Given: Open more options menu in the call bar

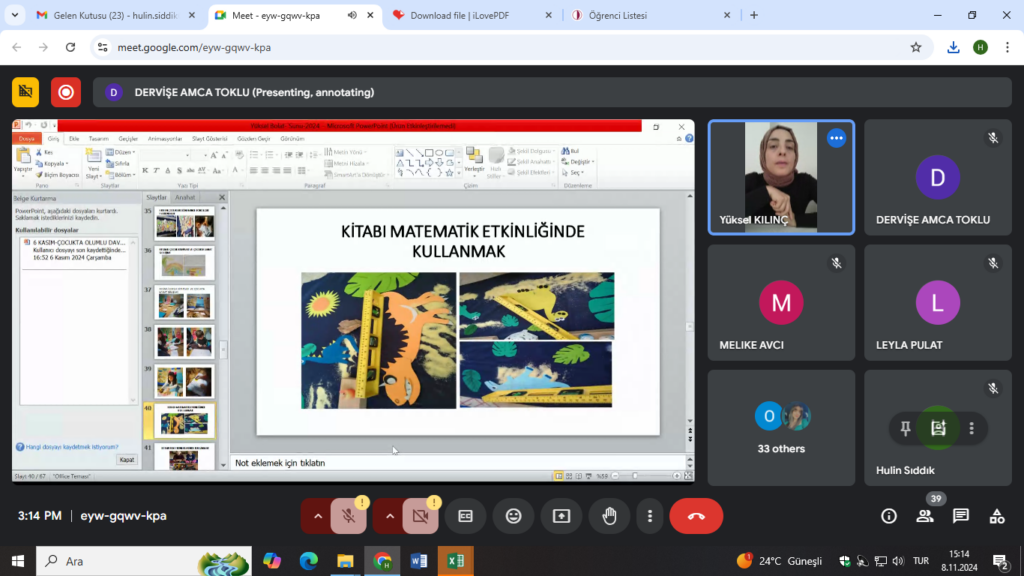Looking at the screenshot, I should (x=650, y=516).
